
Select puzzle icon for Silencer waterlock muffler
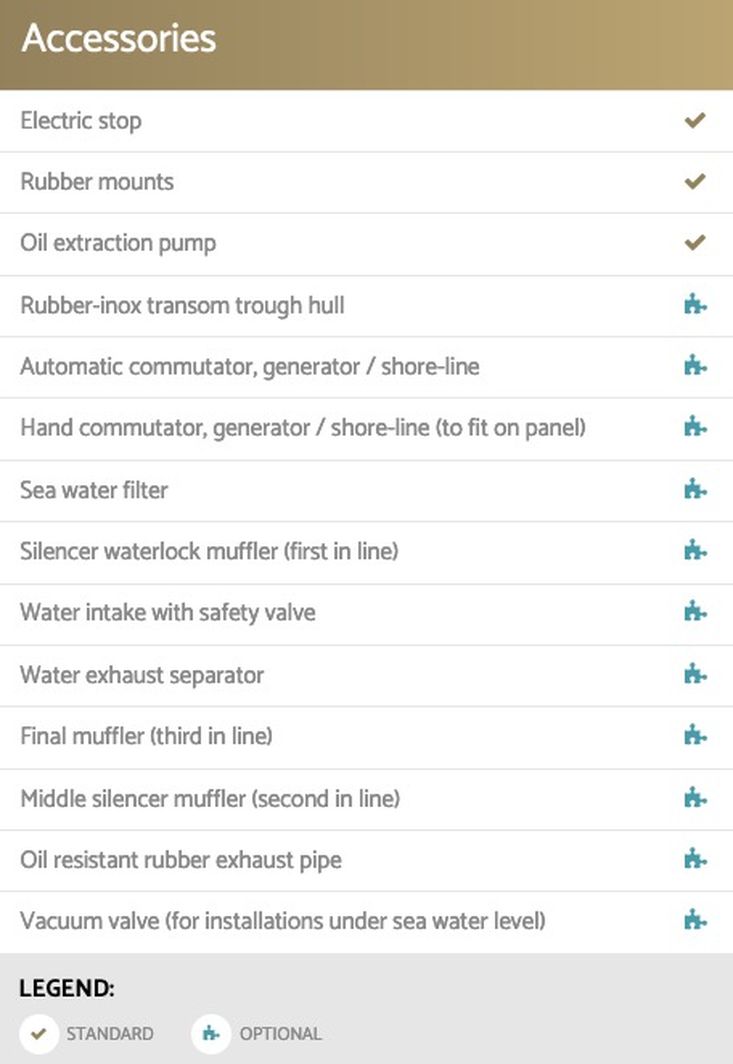click(695, 550)
